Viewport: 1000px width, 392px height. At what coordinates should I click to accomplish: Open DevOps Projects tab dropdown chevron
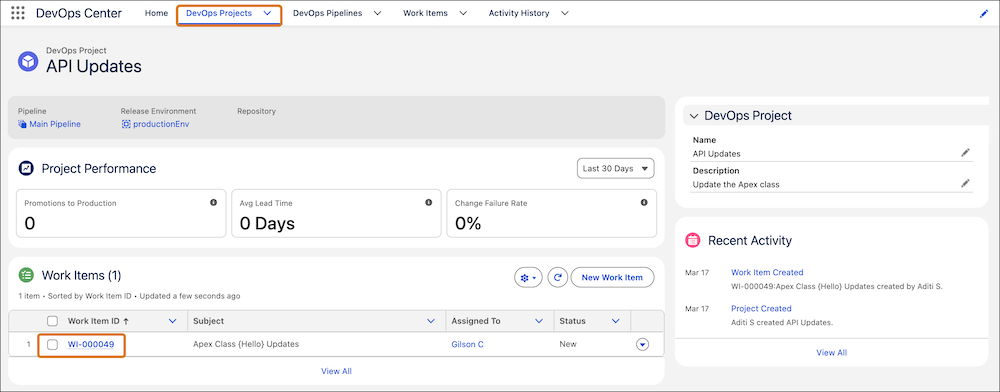point(267,13)
